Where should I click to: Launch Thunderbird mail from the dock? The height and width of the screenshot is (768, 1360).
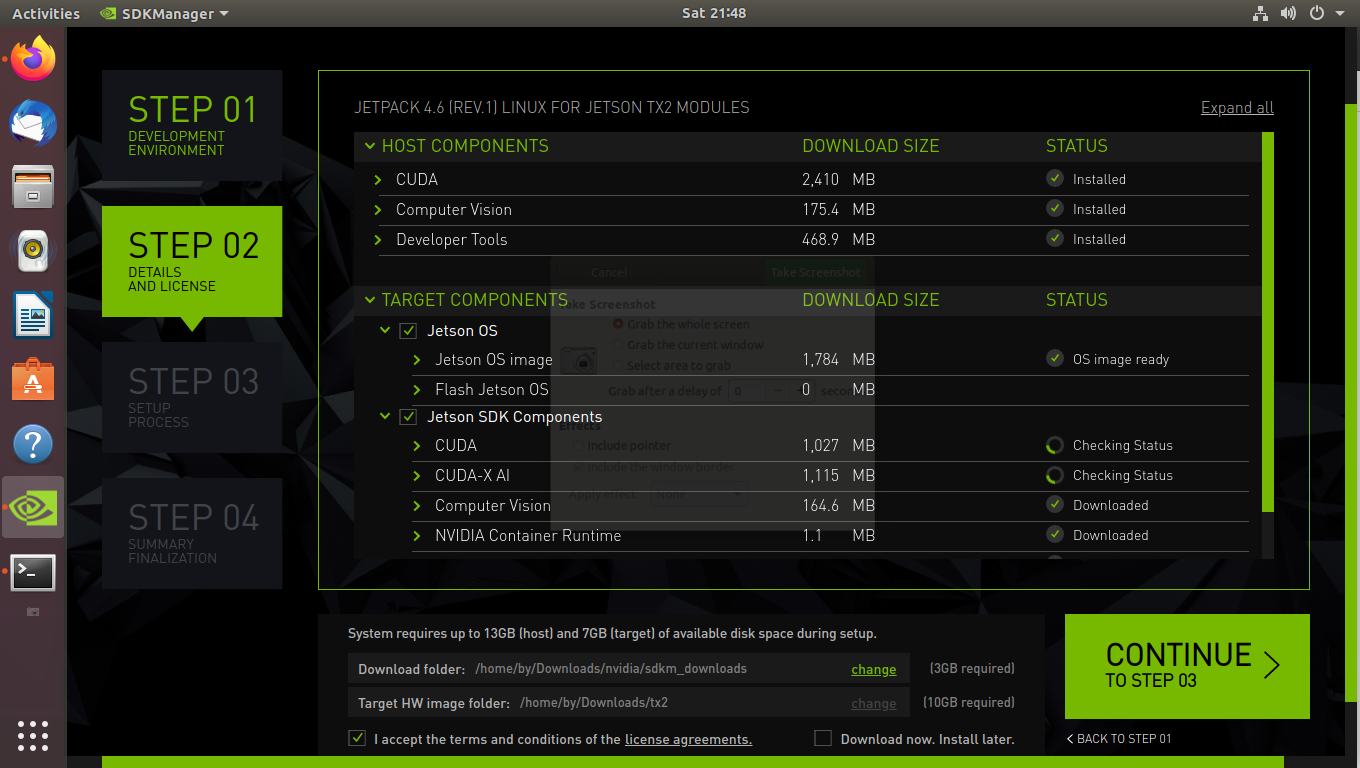point(33,124)
